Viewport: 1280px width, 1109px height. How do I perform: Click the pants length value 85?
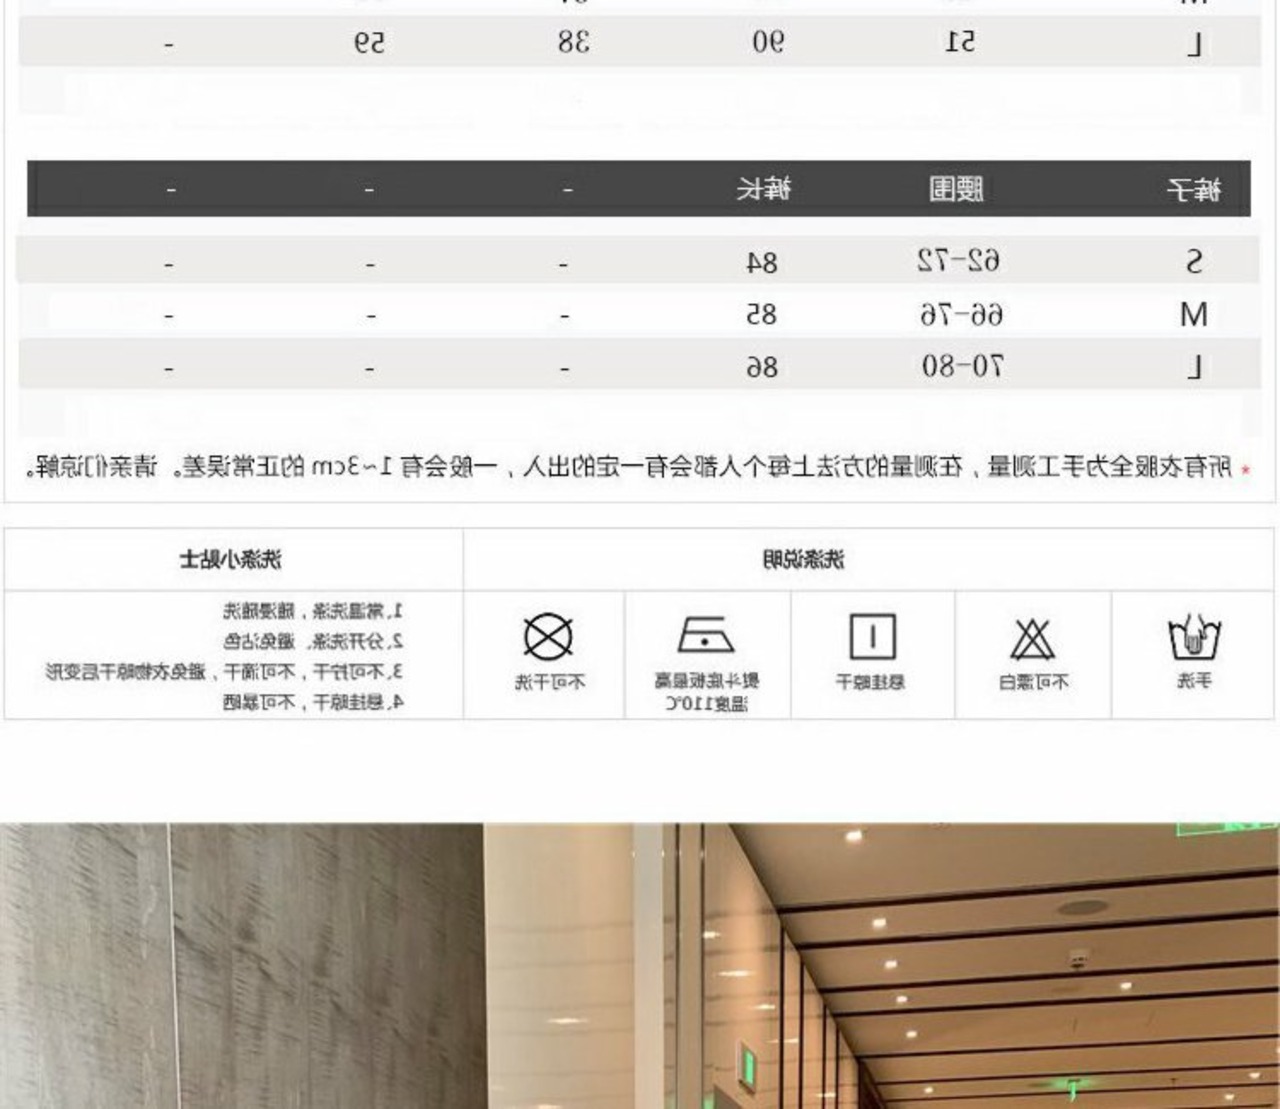pos(762,315)
